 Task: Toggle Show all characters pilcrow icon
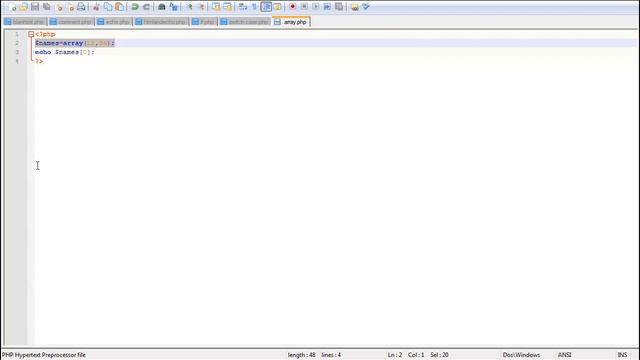(254, 7)
